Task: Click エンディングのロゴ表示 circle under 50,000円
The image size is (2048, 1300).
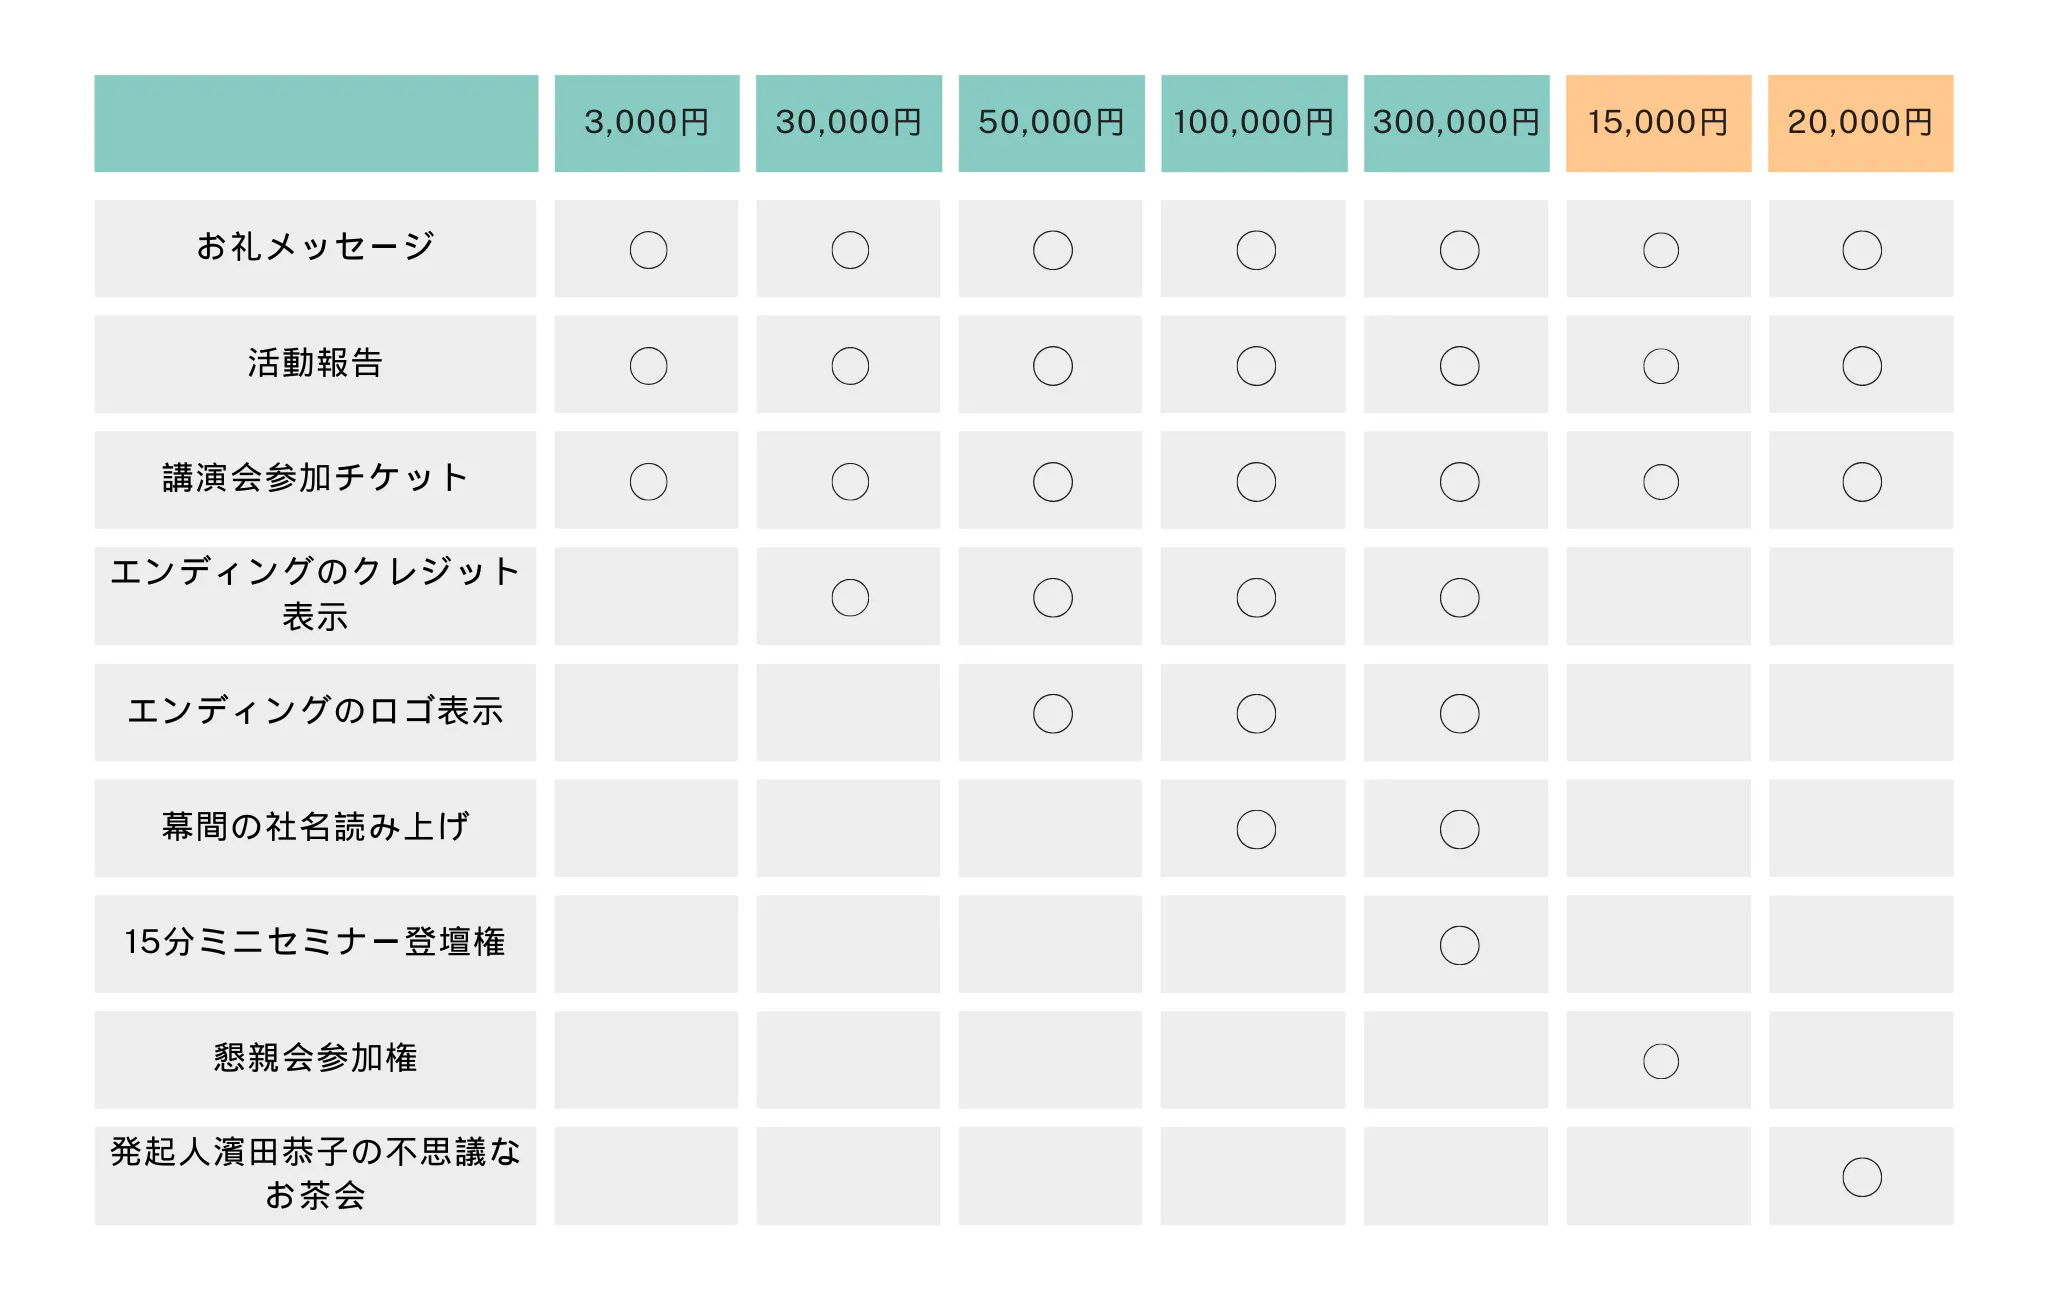Action: [x=1052, y=714]
